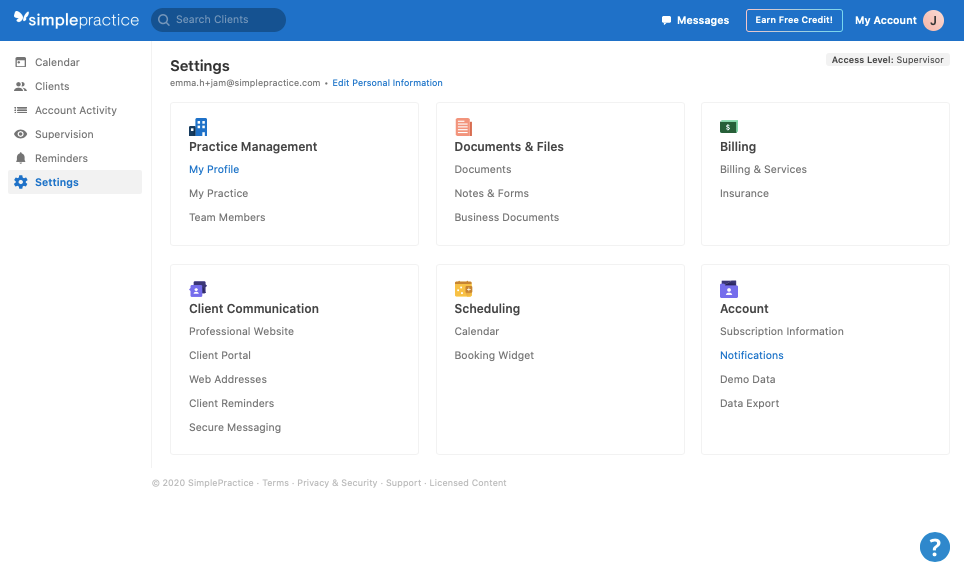964x573 pixels.
Task: Click the Licensed Content footer link
Action: point(468,483)
